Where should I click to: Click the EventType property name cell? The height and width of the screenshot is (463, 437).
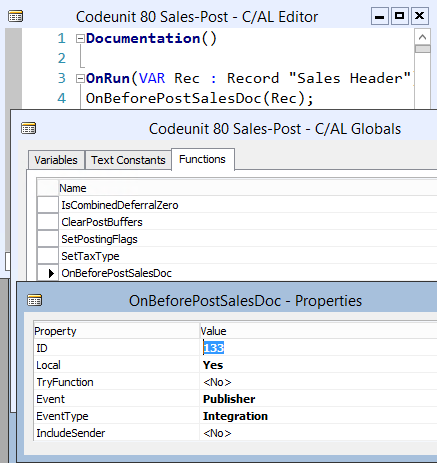click(117, 416)
